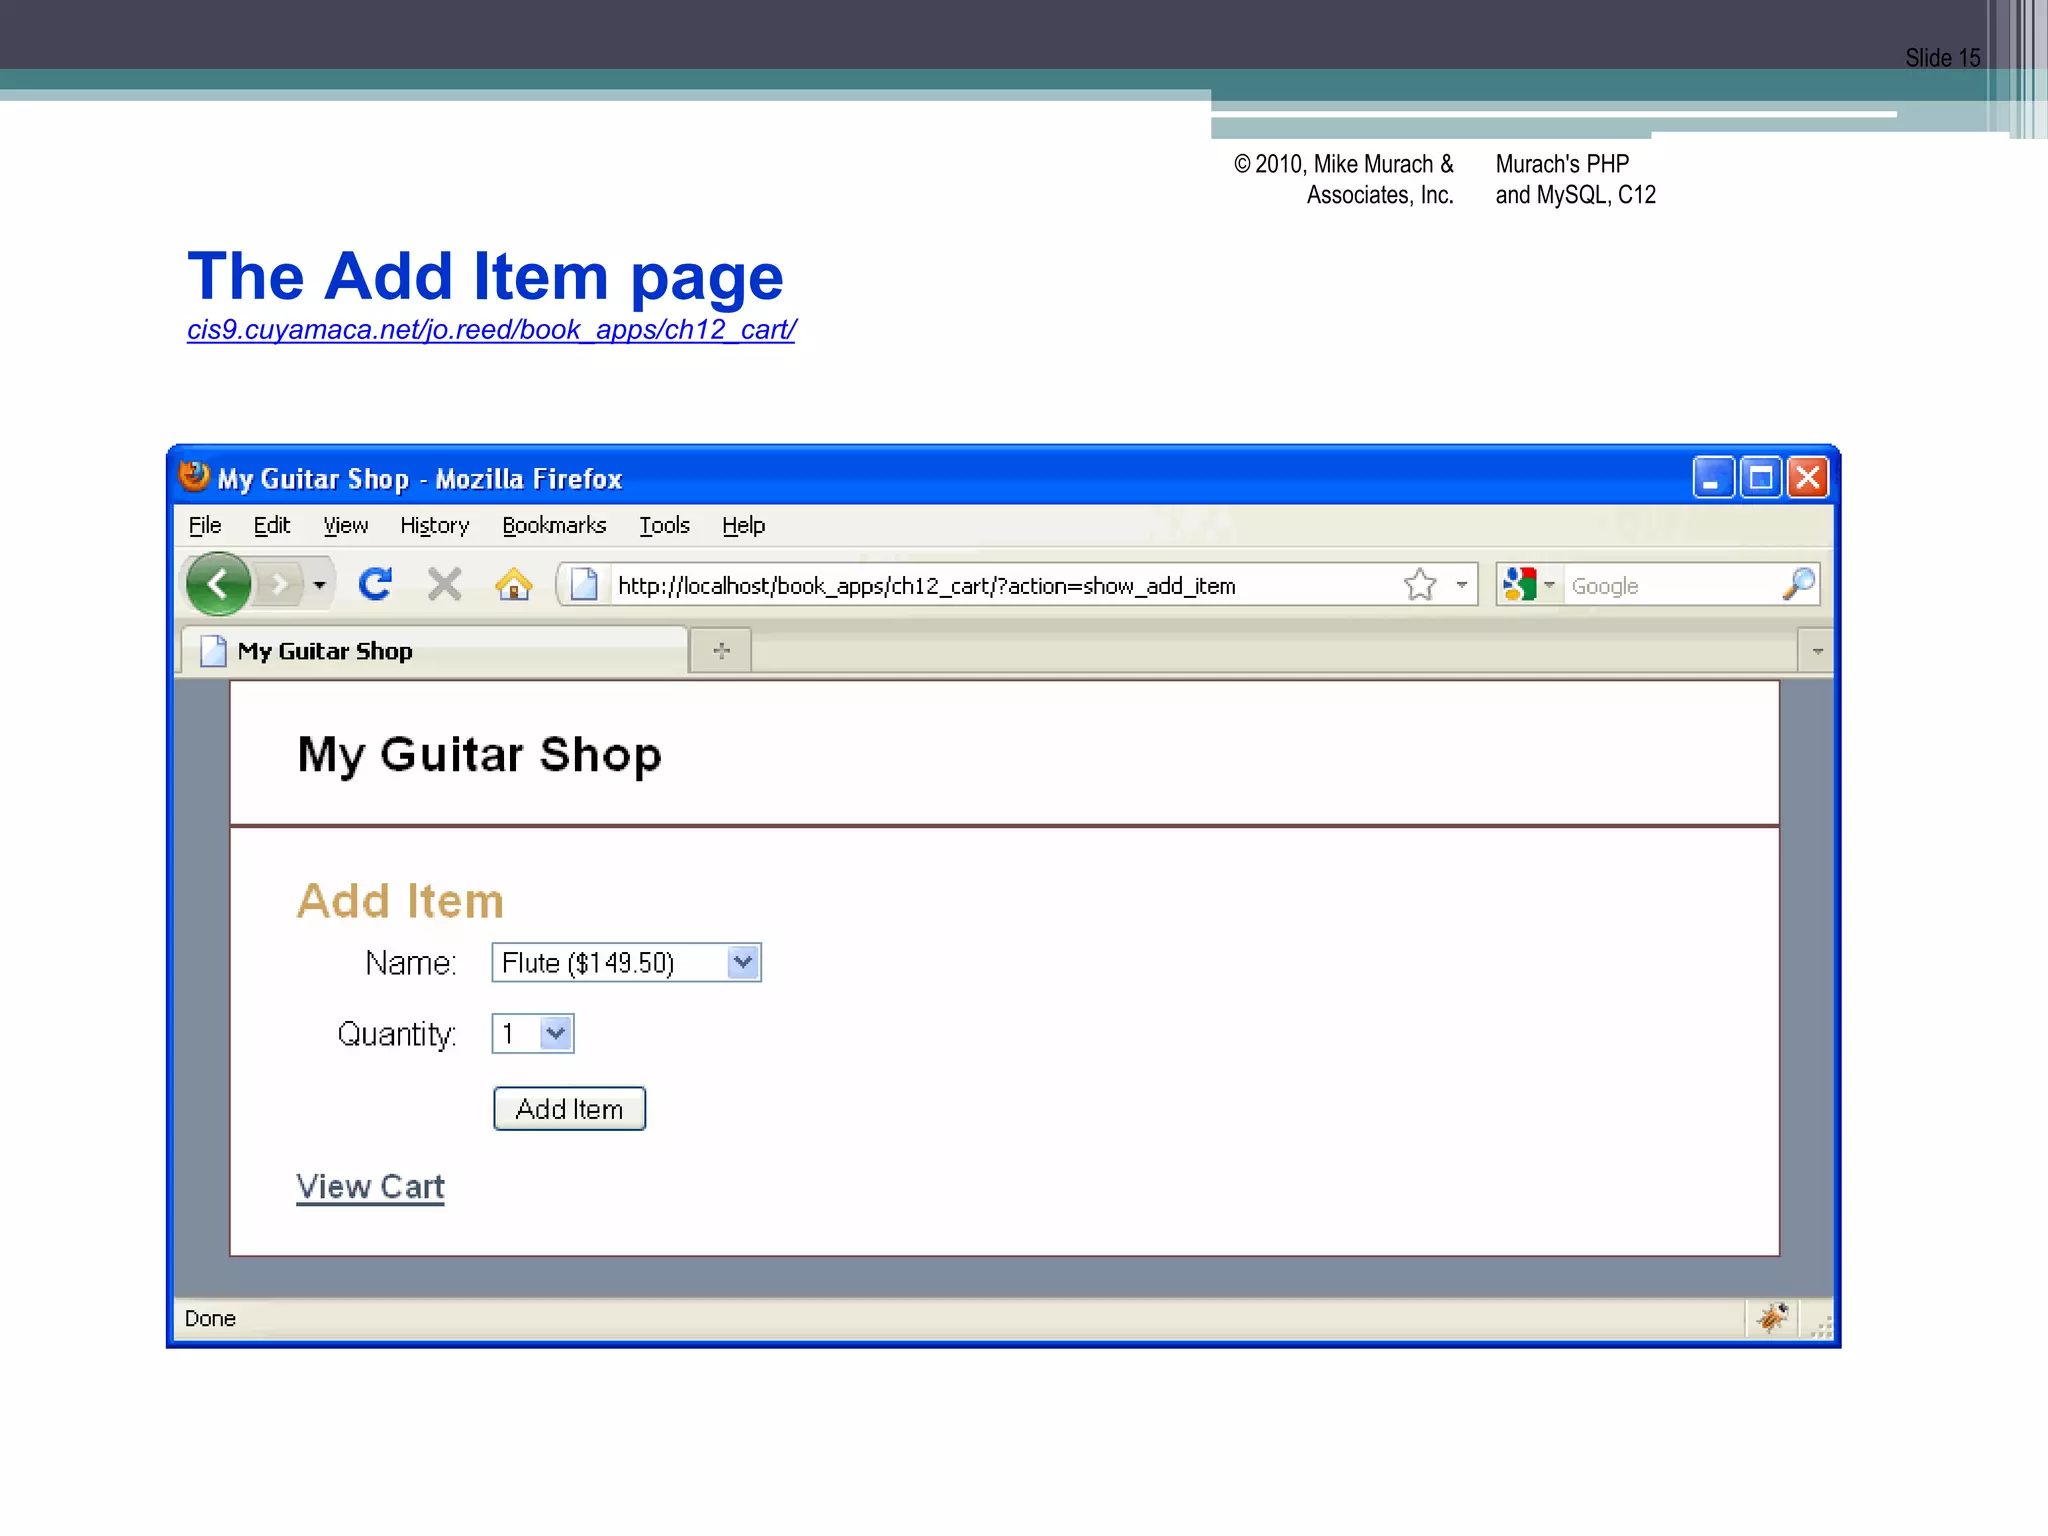The width and height of the screenshot is (2048, 1536).
Task: Minimize the Firefox window
Action: pos(1713,478)
